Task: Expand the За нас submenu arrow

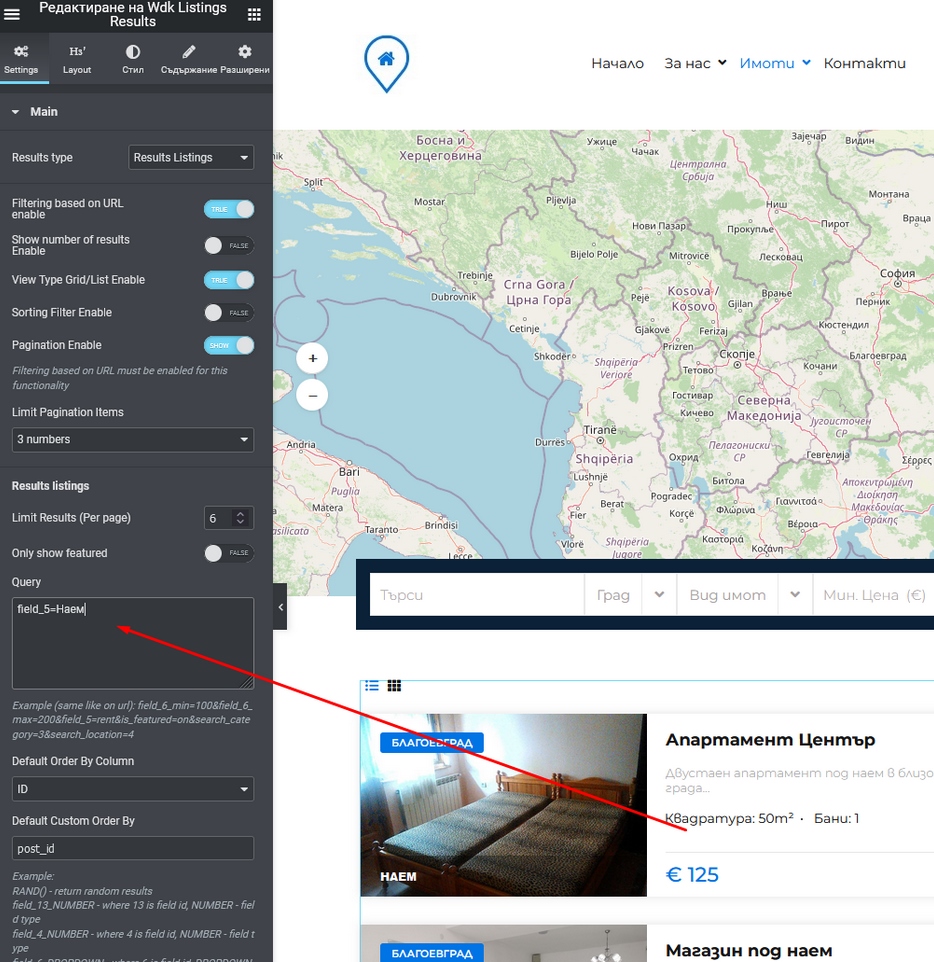Action: point(722,63)
